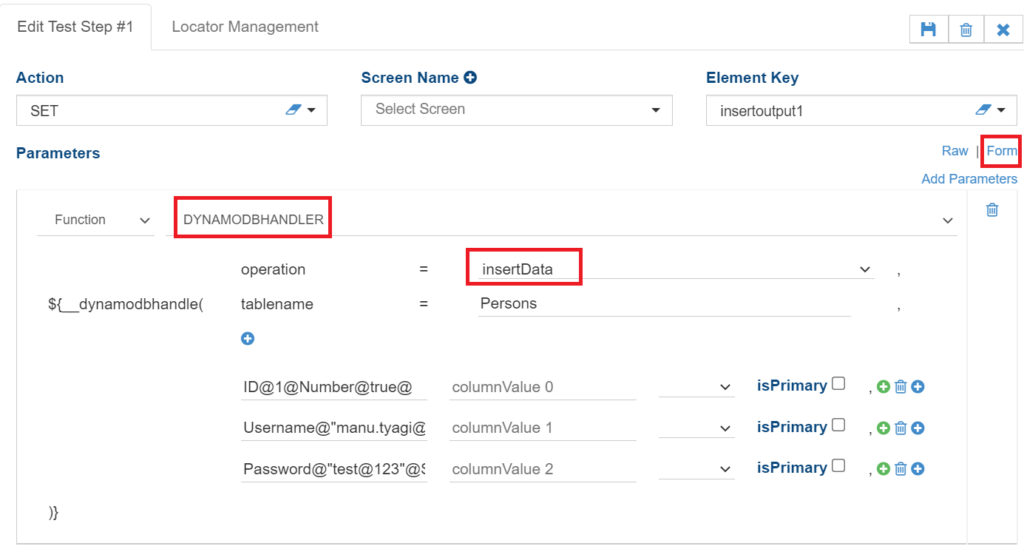Switch to the Locator Management tab

click(245, 27)
